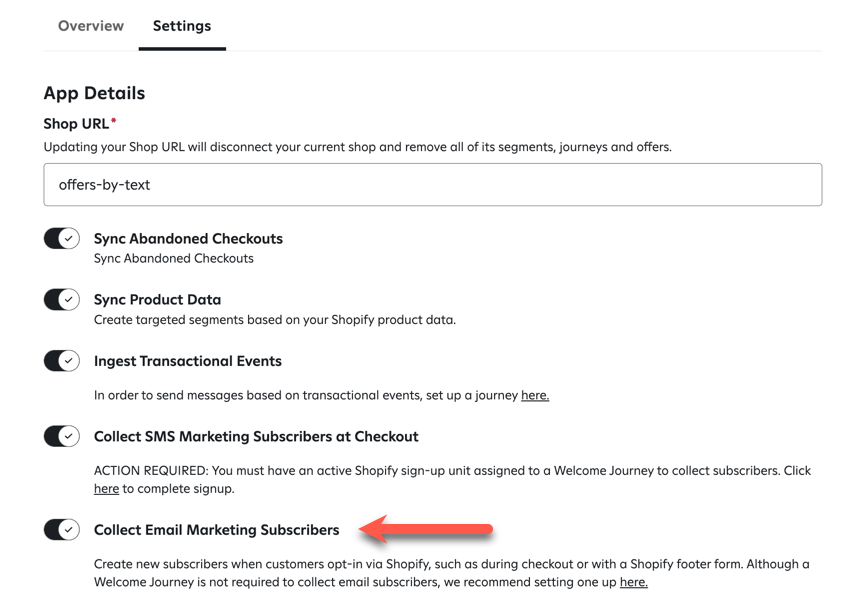Open the 'here' link to set up a journey
Image resolution: width=851 pixels, height=605 pixels.
pyautogui.click(x=534, y=395)
